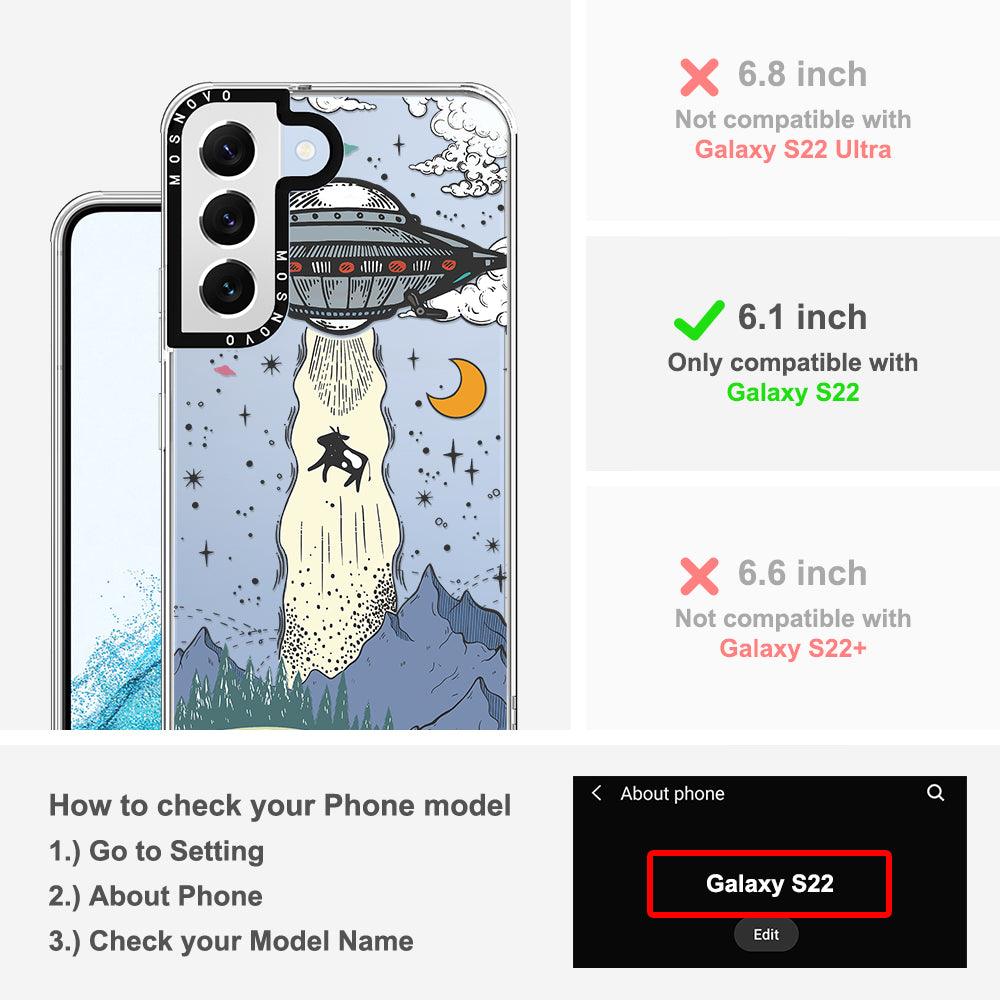Select the red-outlined Galaxy S22 name box
The image size is (1000, 1000).
pyautogui.click(x=769, y=884)
